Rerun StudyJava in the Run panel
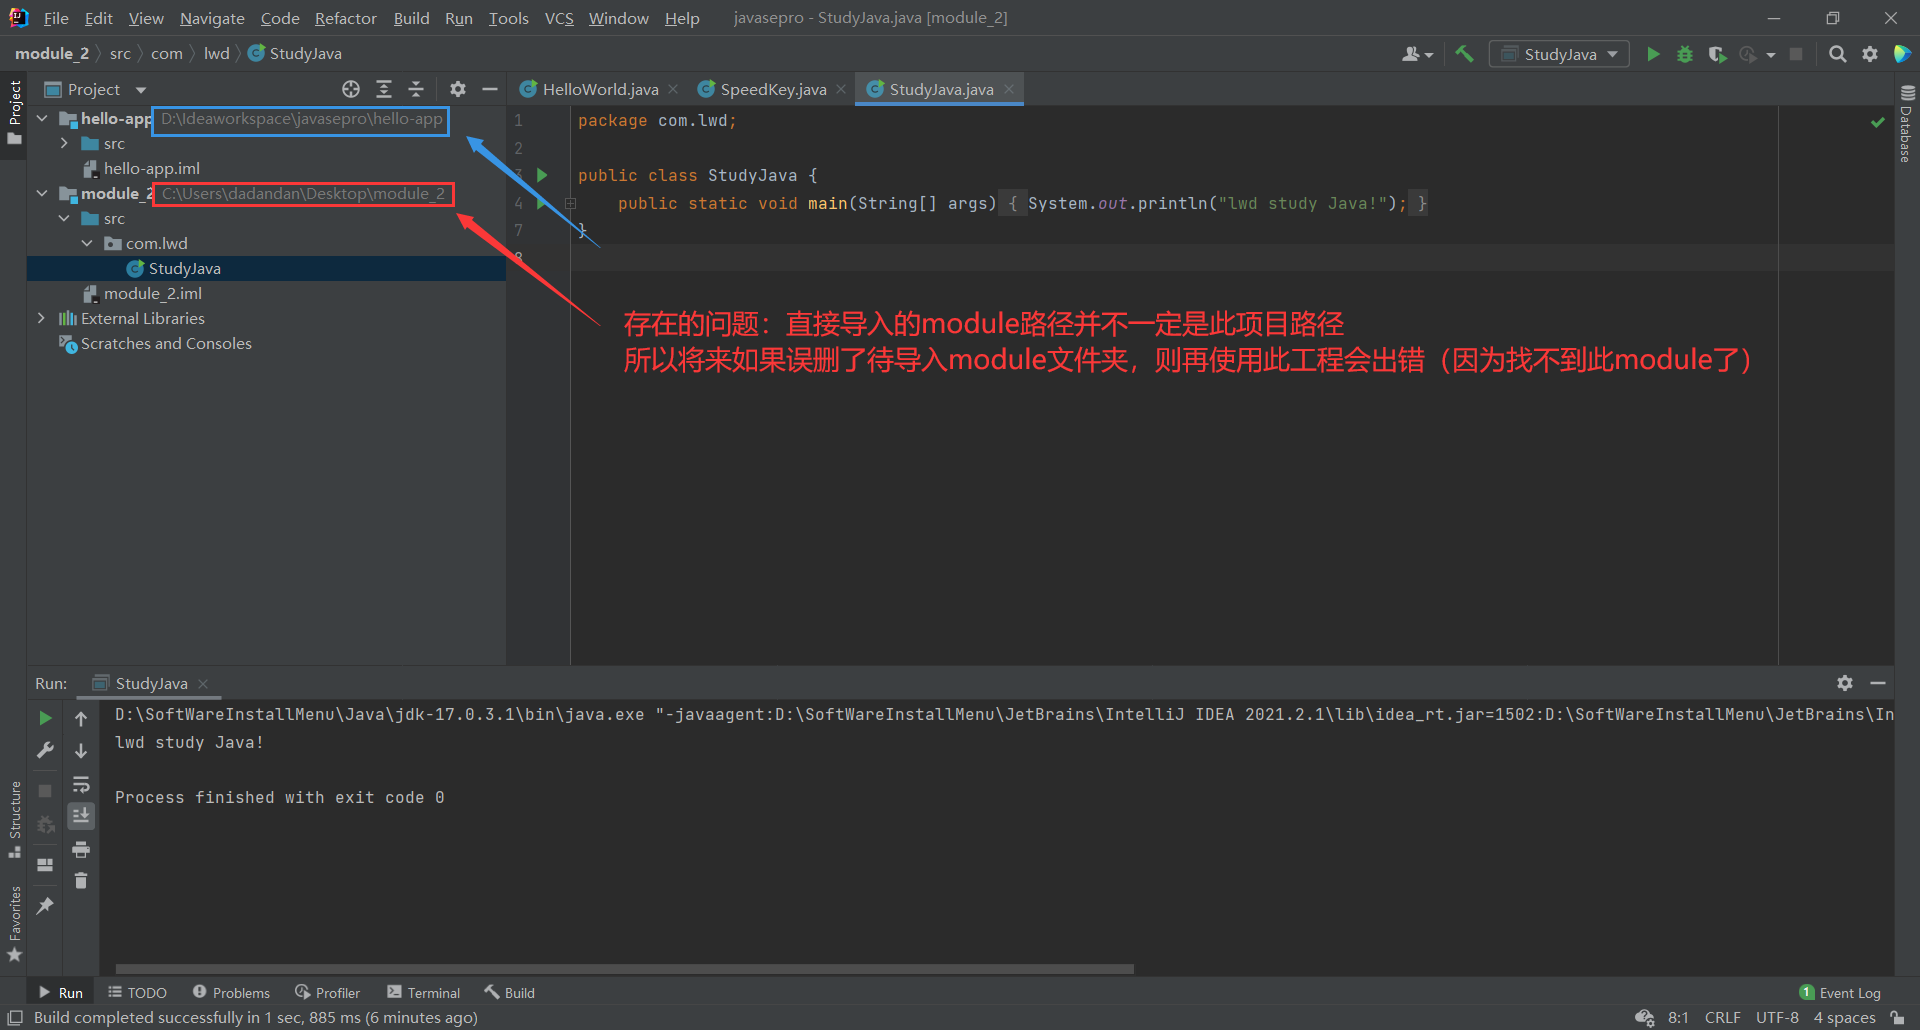Viewport: 1920px width, 1030px height. 45,718
